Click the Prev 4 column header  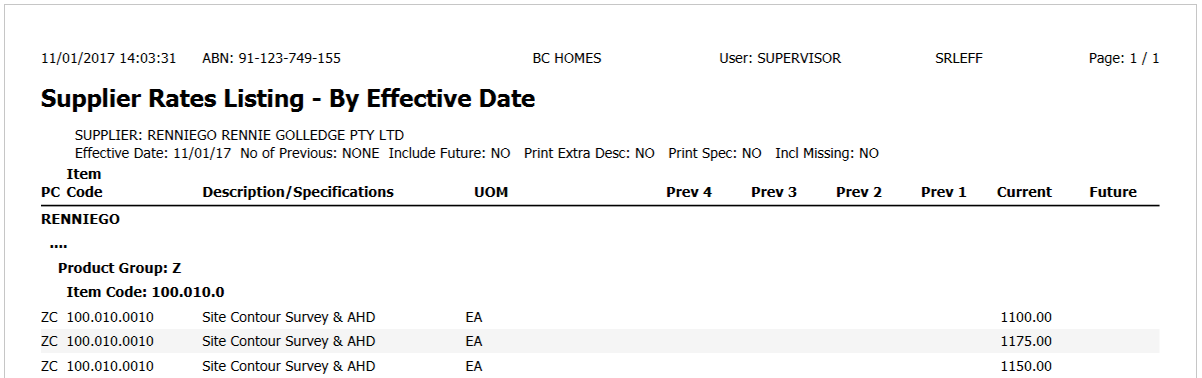[x=689, y=192]
